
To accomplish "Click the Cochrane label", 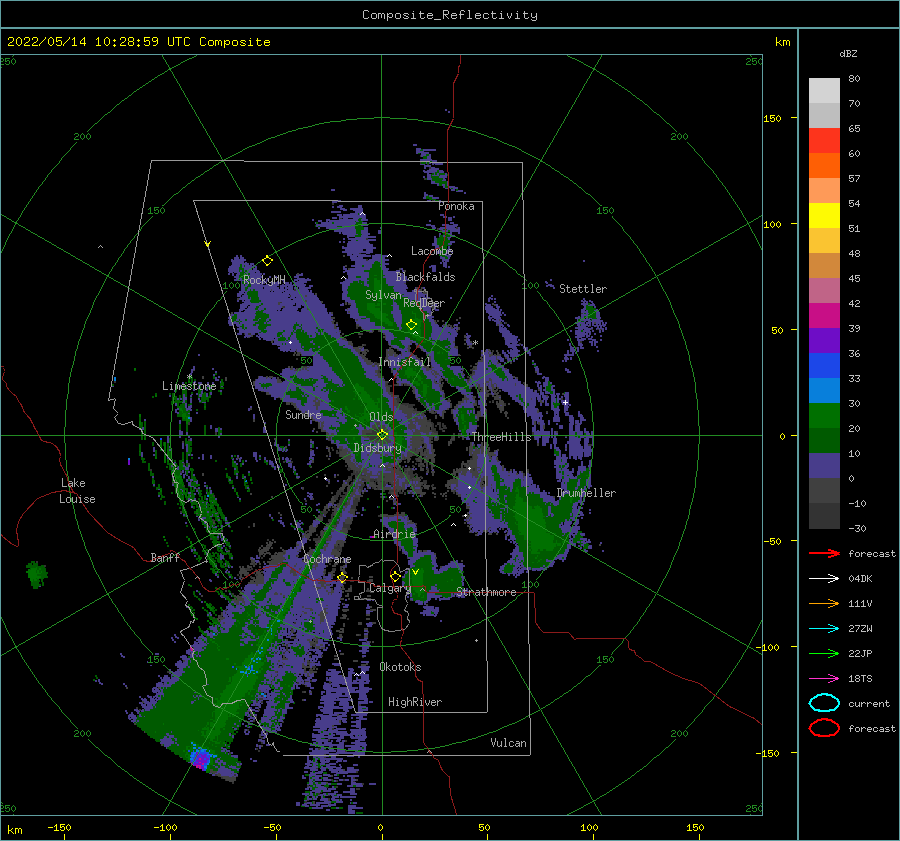I will tap(327, 559).
